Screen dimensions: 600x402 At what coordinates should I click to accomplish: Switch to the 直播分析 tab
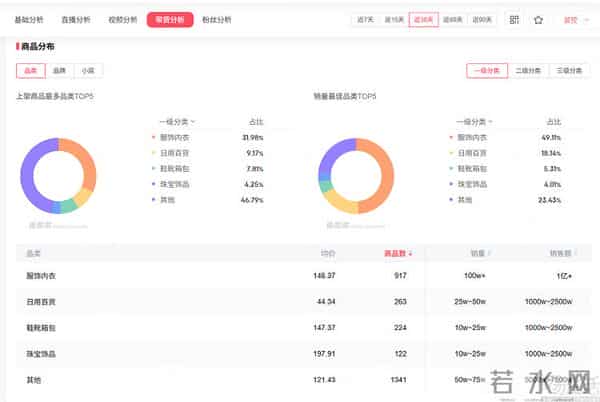point(76,20)
